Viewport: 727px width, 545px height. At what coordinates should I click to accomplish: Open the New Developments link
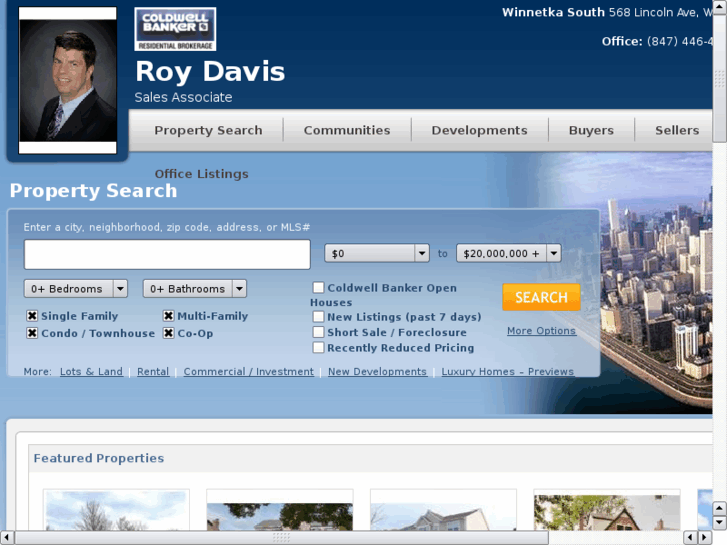pos(377,372)
